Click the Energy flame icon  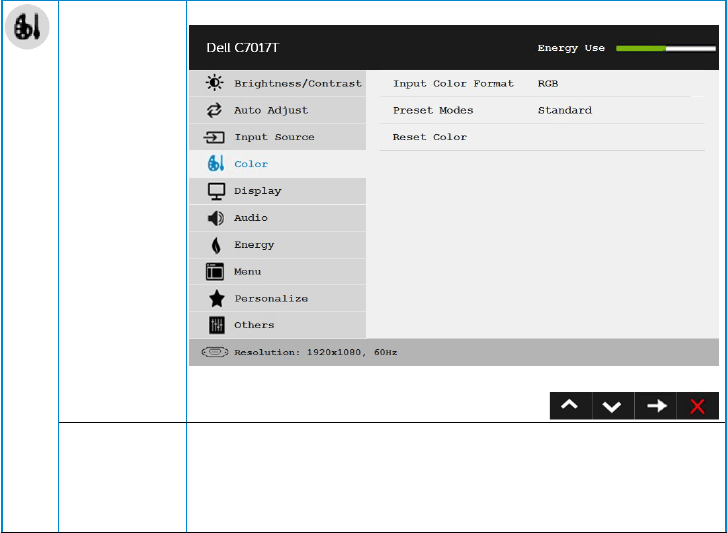point(216,245)
